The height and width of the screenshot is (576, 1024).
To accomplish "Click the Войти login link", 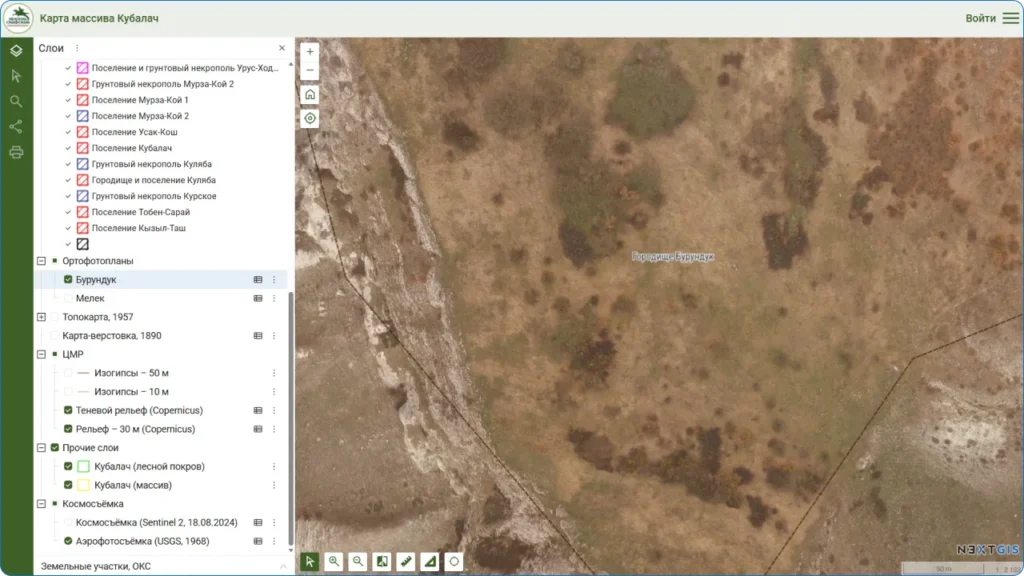I will (980, 18).
